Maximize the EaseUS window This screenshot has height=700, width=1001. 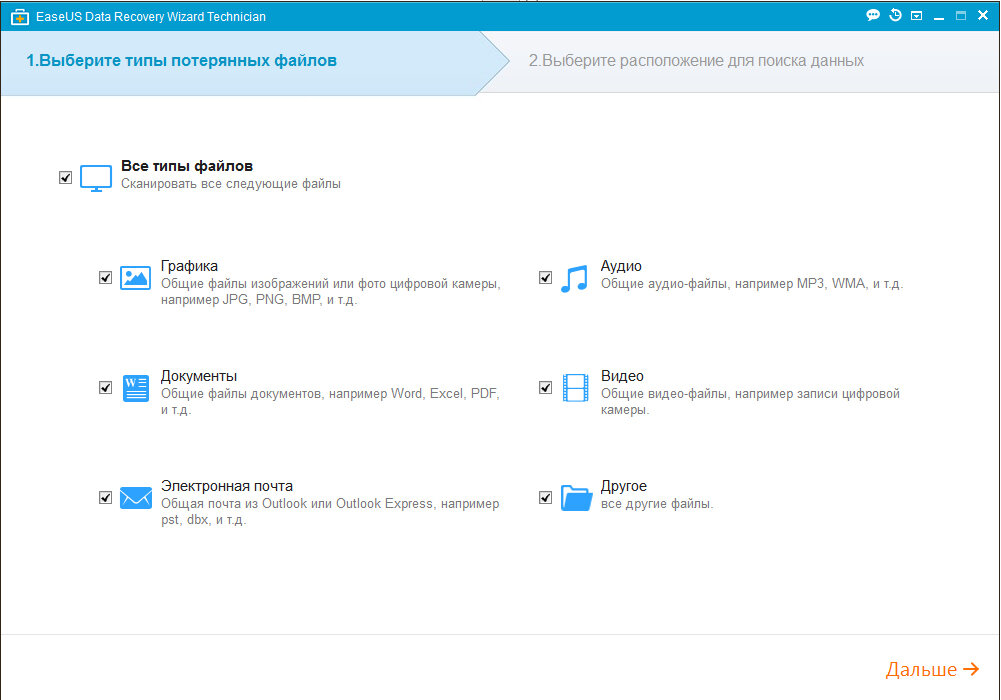pos(961,16)
